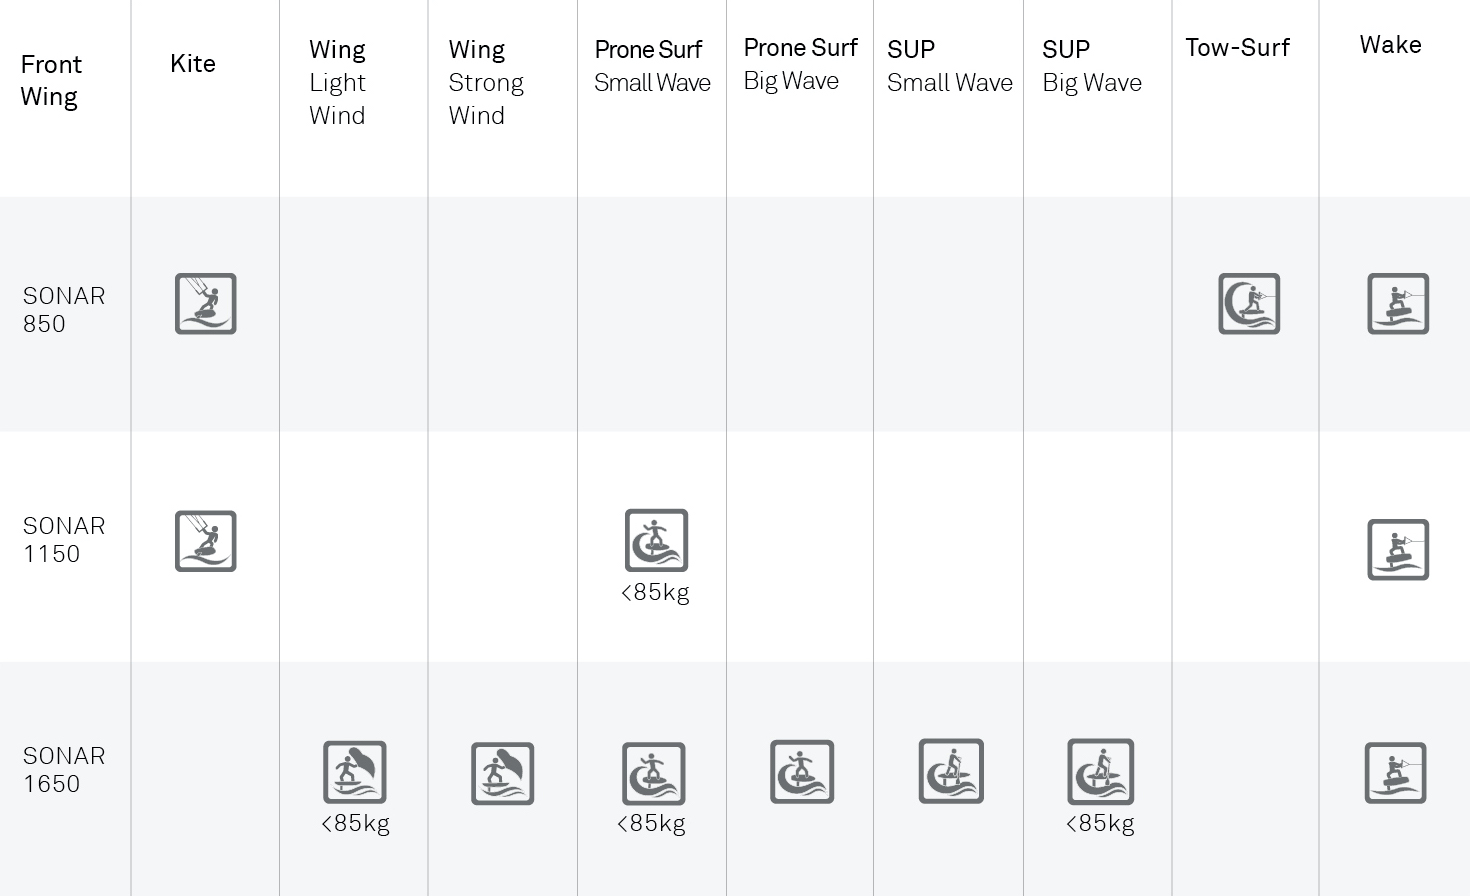Viewport: 1470px width, 896px height.
Task: Click the Front Wing column header
Action: click(51, 80)
